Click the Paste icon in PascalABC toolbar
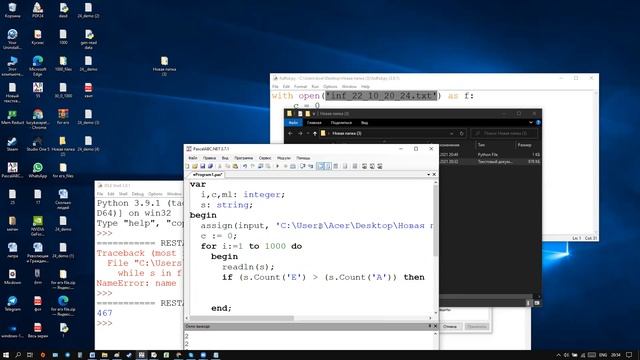This screenshot has height=360, width=640. tap(236, 166)
